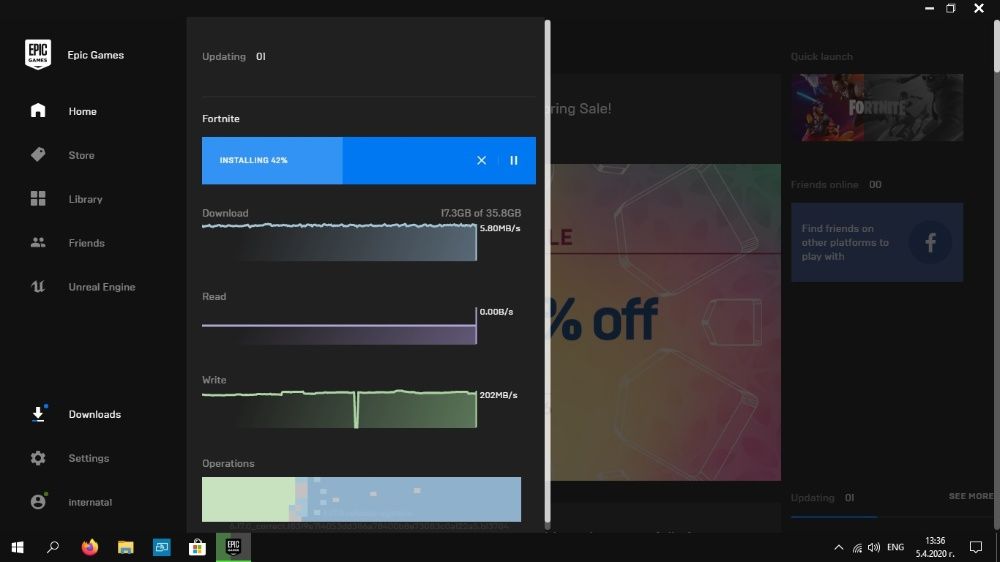Screen dimensions: 1000x562
Task: Click Epic Games Launcher taskbar icon
Action: 233,547
